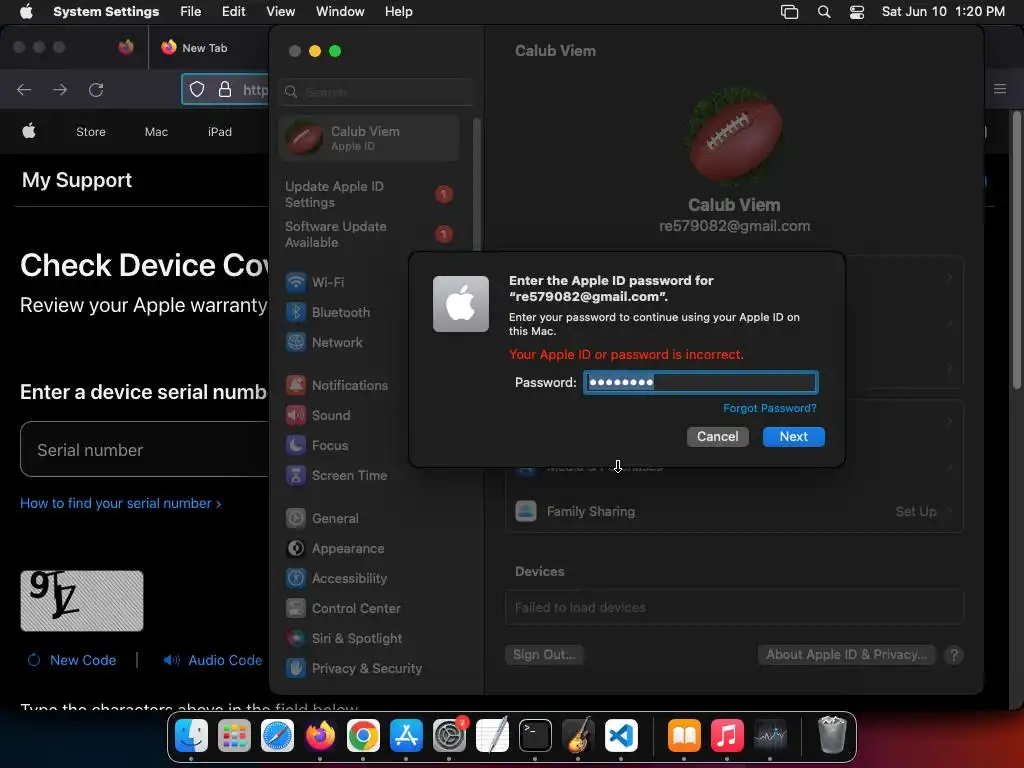1024x768 pixels.
Task: Click Store in the Apple site navigation
Action: [x=91, y=132]
